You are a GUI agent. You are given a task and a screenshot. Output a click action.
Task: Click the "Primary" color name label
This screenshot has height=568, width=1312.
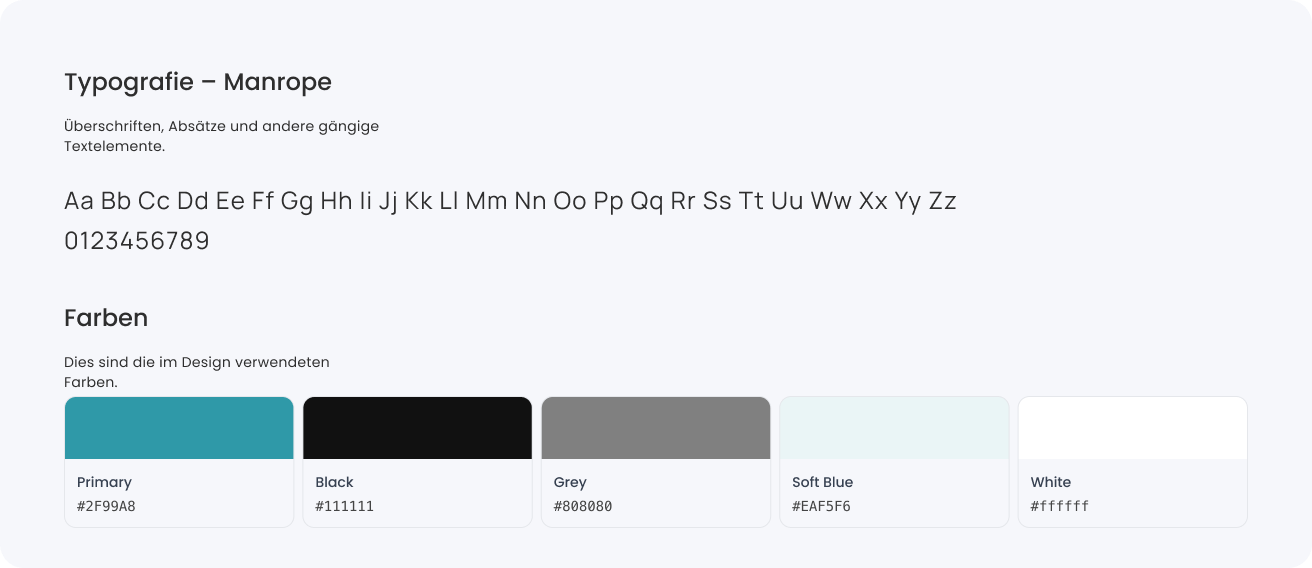(x=104, y=482)
